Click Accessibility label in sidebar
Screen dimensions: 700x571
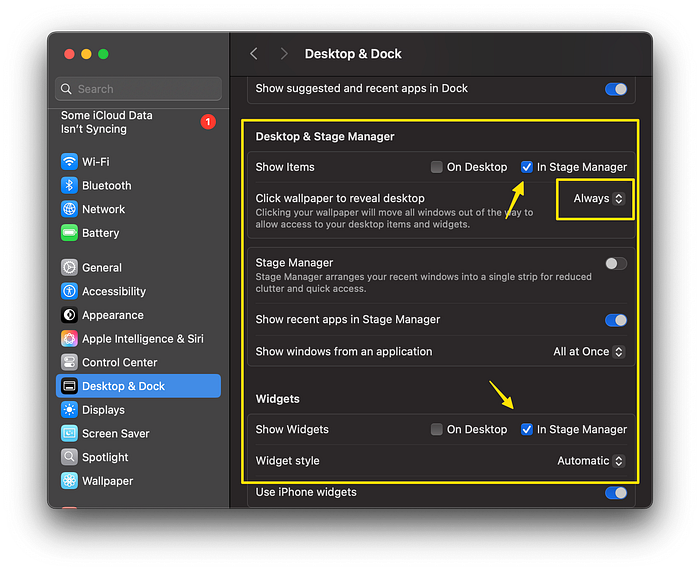tap(114, 291)
